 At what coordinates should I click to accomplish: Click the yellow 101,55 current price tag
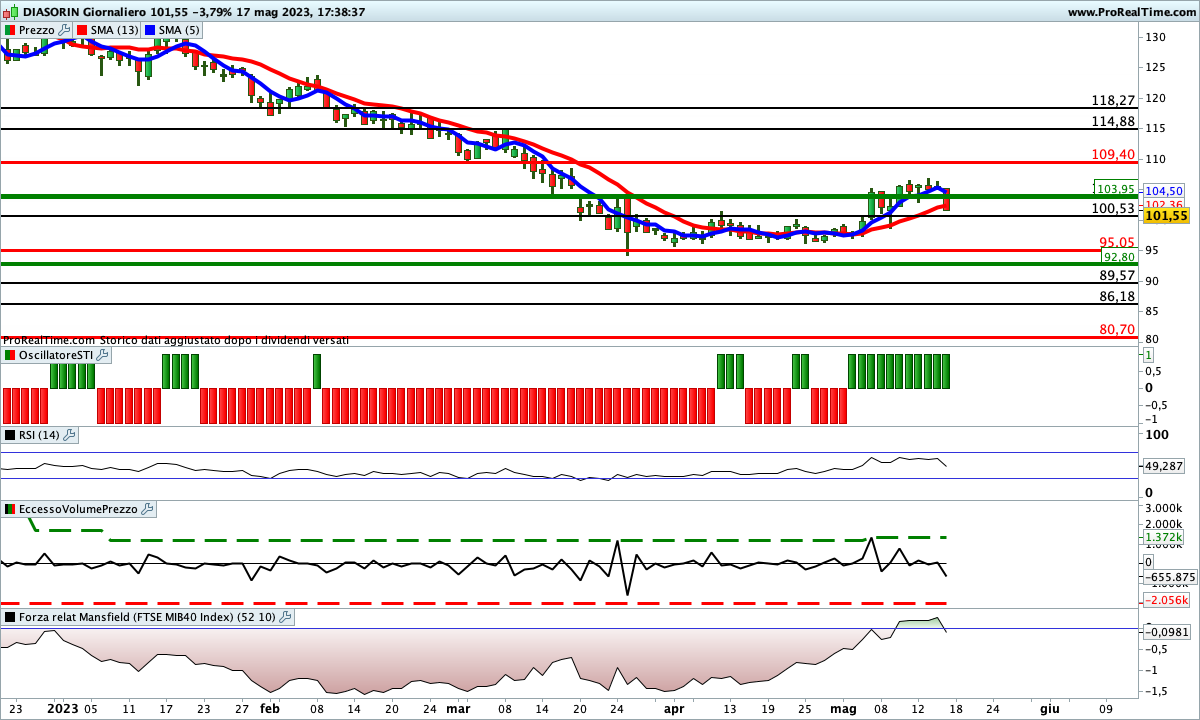pyautogui.click(x=1166, y=216)
